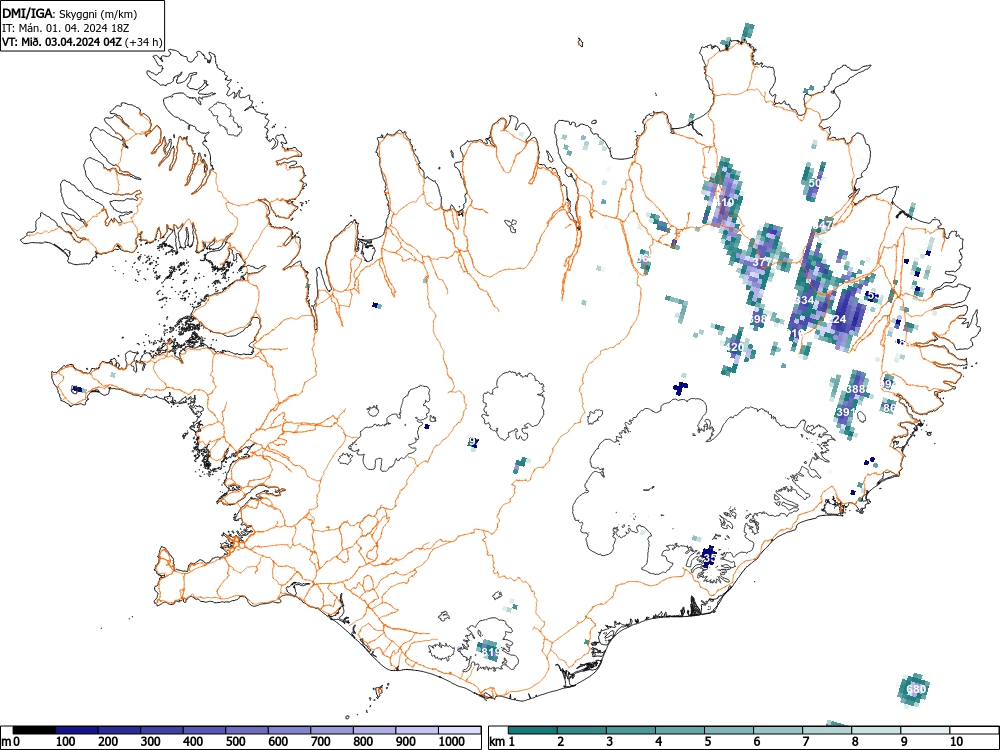The width and height of the screenshot is (1000, 750).
Task: Click the '680' offshore value label
Action: [916, 689]
